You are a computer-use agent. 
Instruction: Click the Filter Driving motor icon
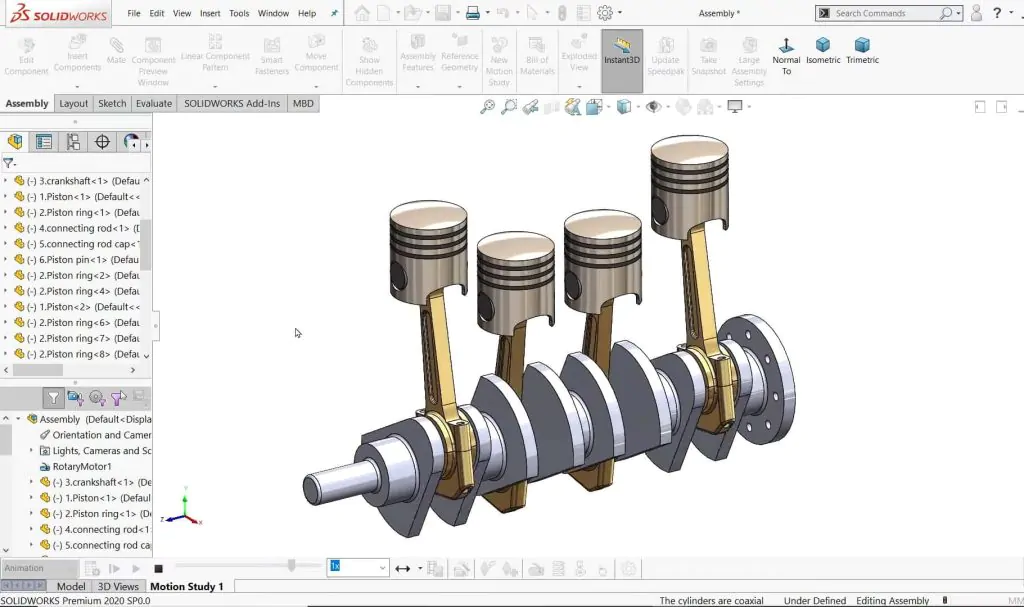[x=97, y=397]
